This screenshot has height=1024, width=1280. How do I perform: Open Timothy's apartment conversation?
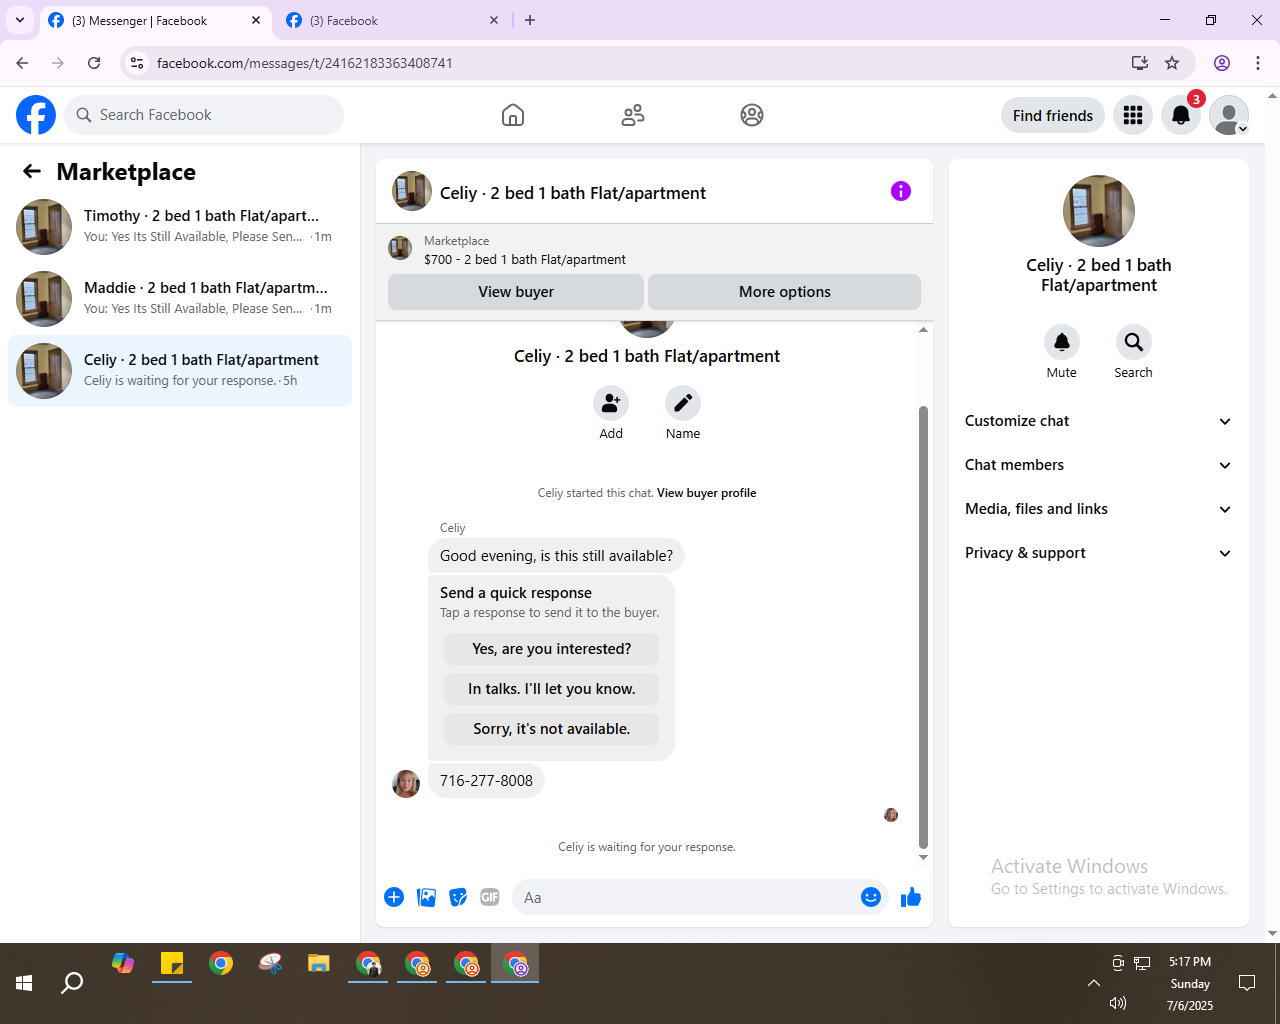point(180,227)
